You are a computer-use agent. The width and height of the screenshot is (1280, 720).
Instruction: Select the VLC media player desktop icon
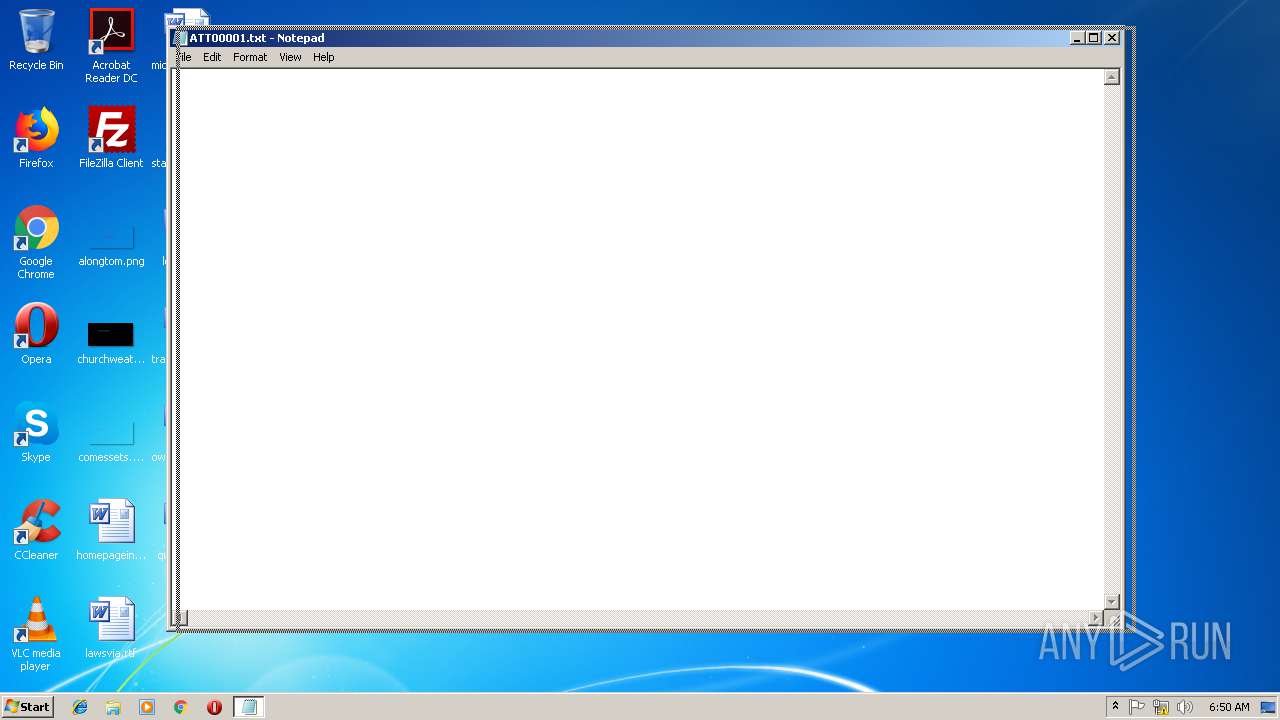pos(36,634)
